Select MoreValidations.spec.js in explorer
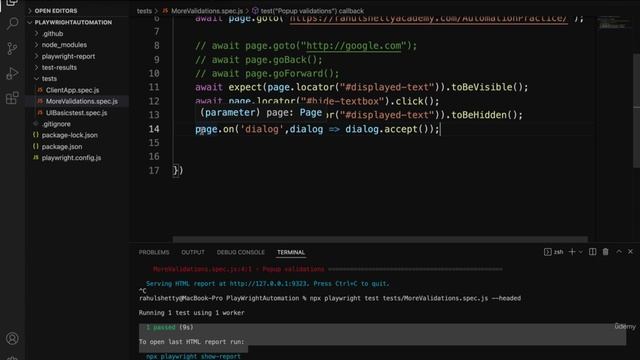This screenshot has height=360, width=640. pyautogui.click(x=81, y=101)
